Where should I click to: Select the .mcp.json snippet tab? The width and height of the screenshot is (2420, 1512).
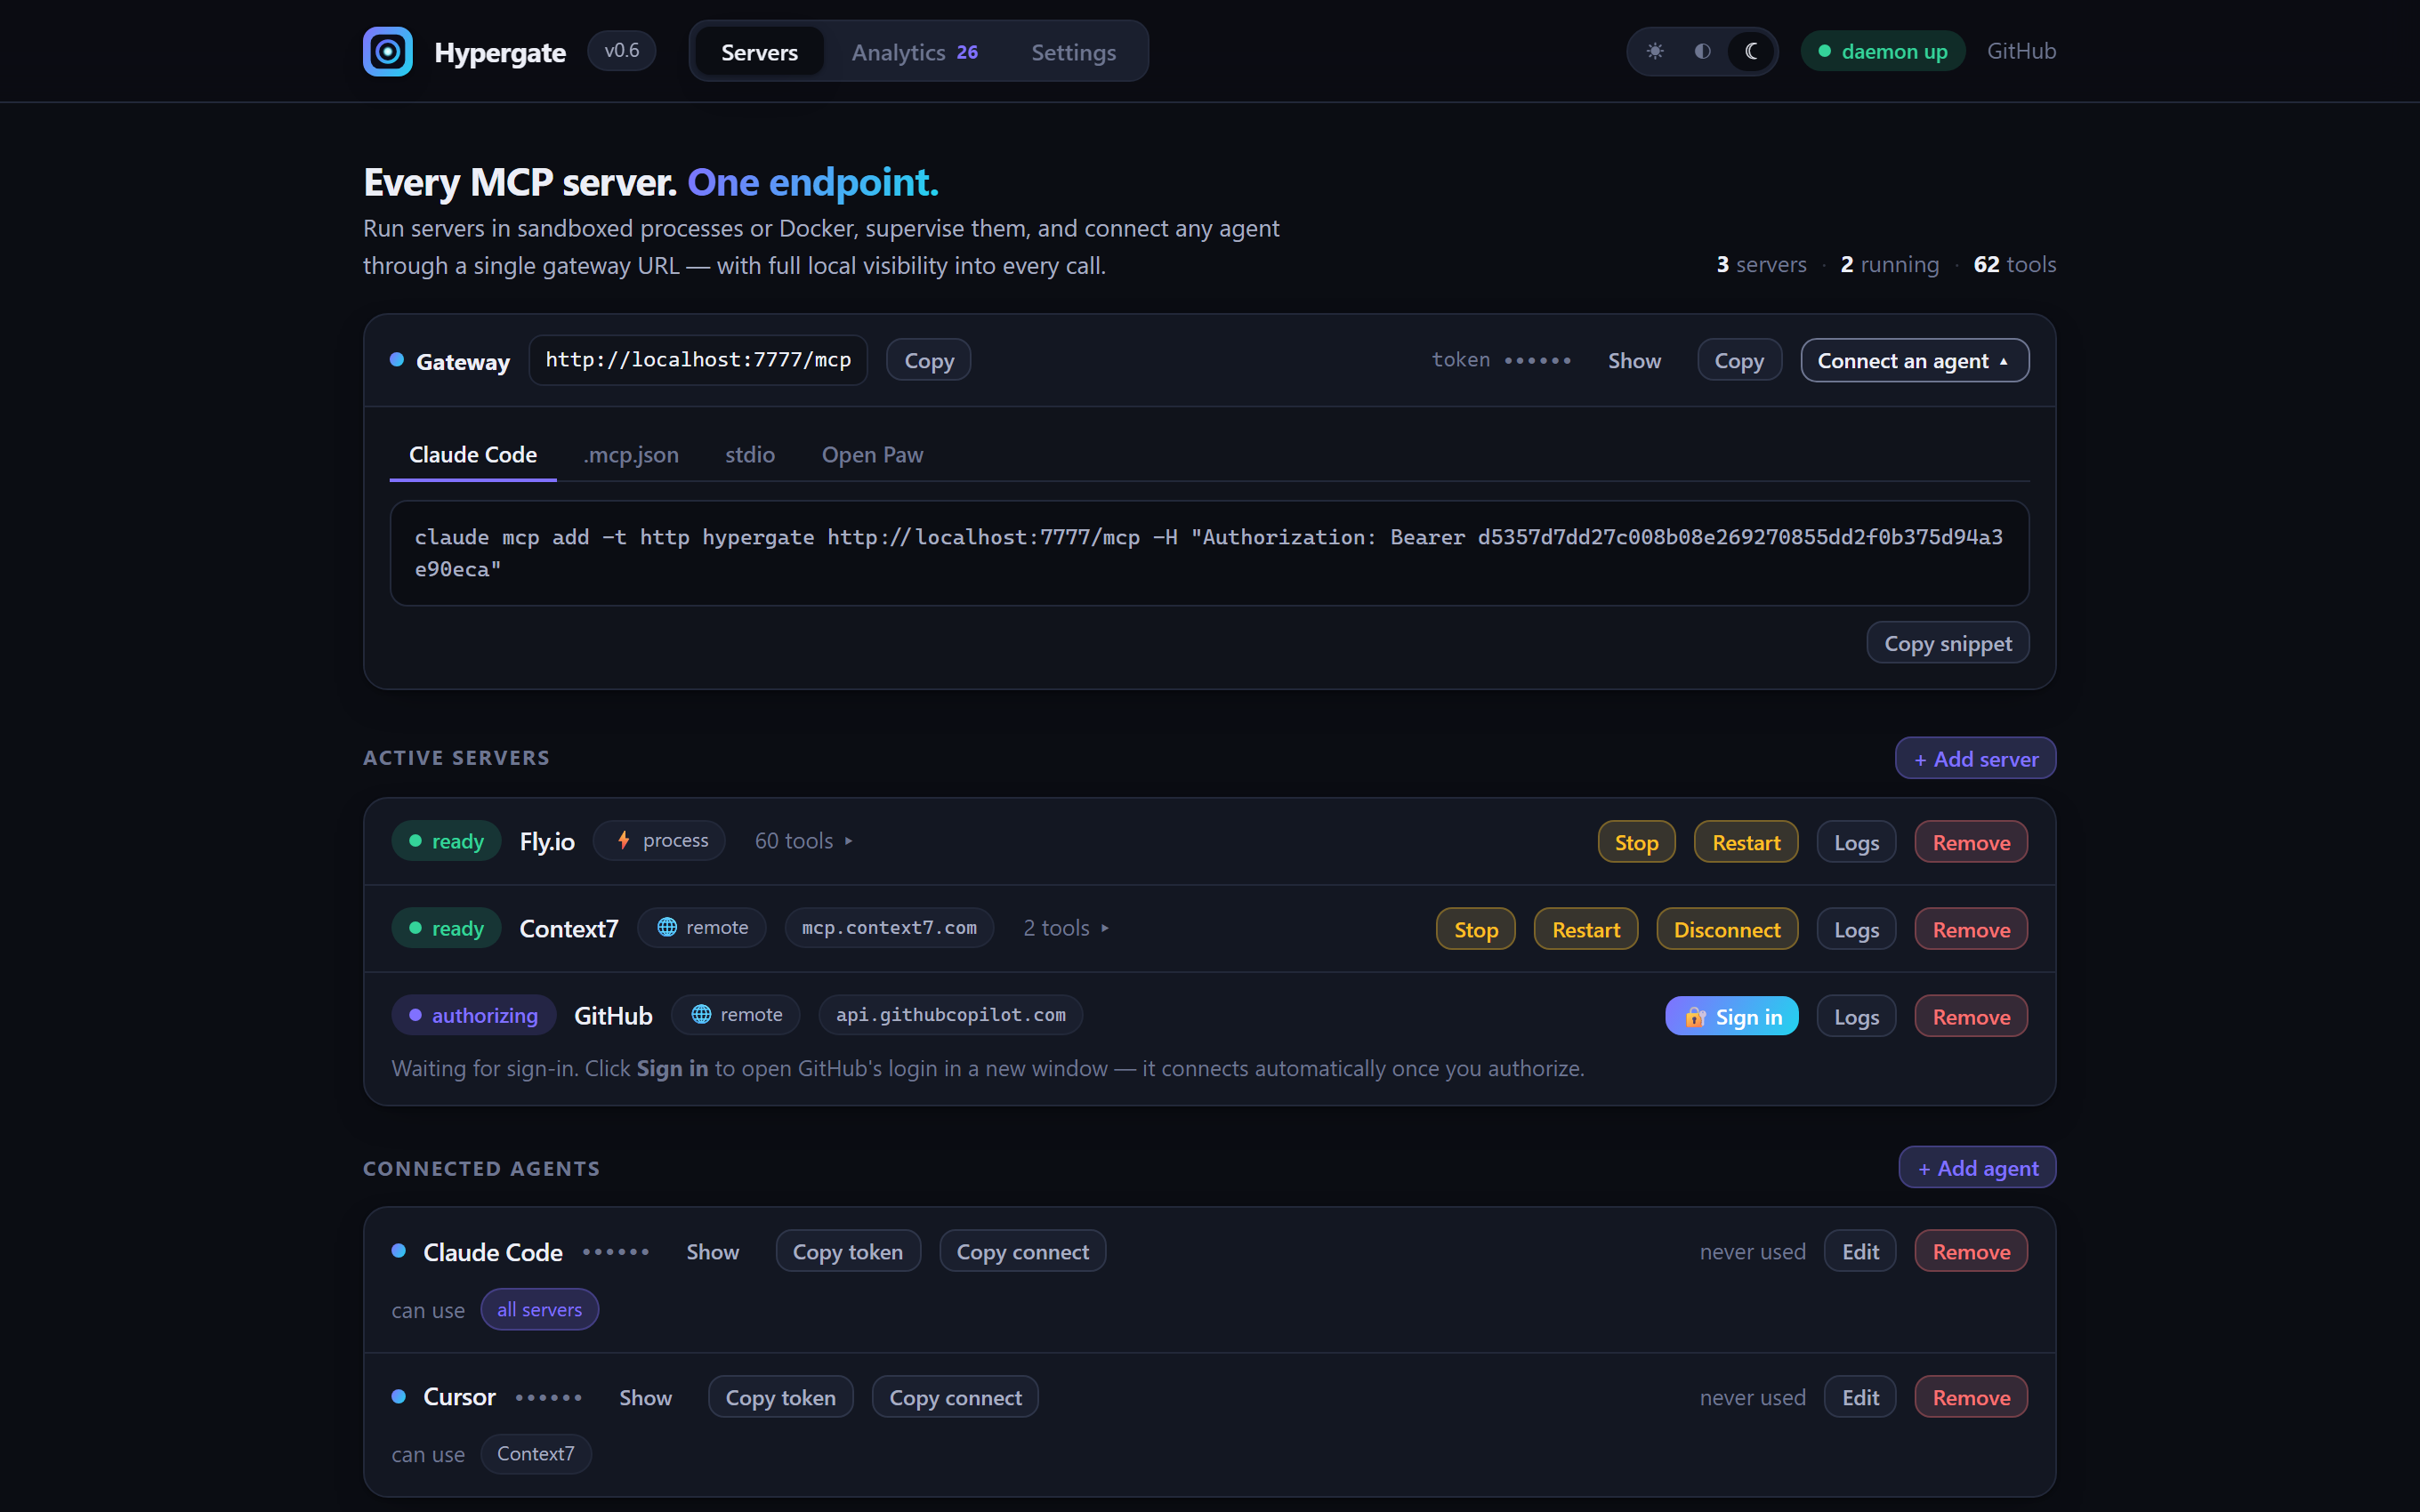(x=631, y=455)
